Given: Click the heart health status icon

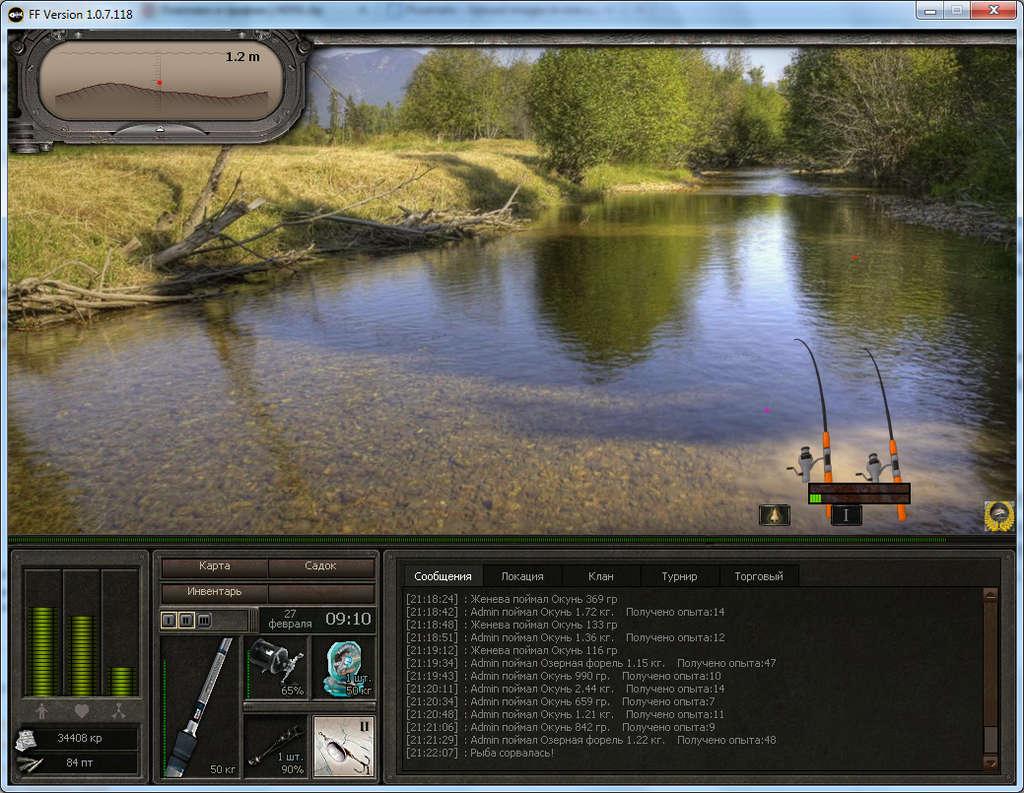Looking at the screenshot, I should pyautogui.click(x=81, y=711).
